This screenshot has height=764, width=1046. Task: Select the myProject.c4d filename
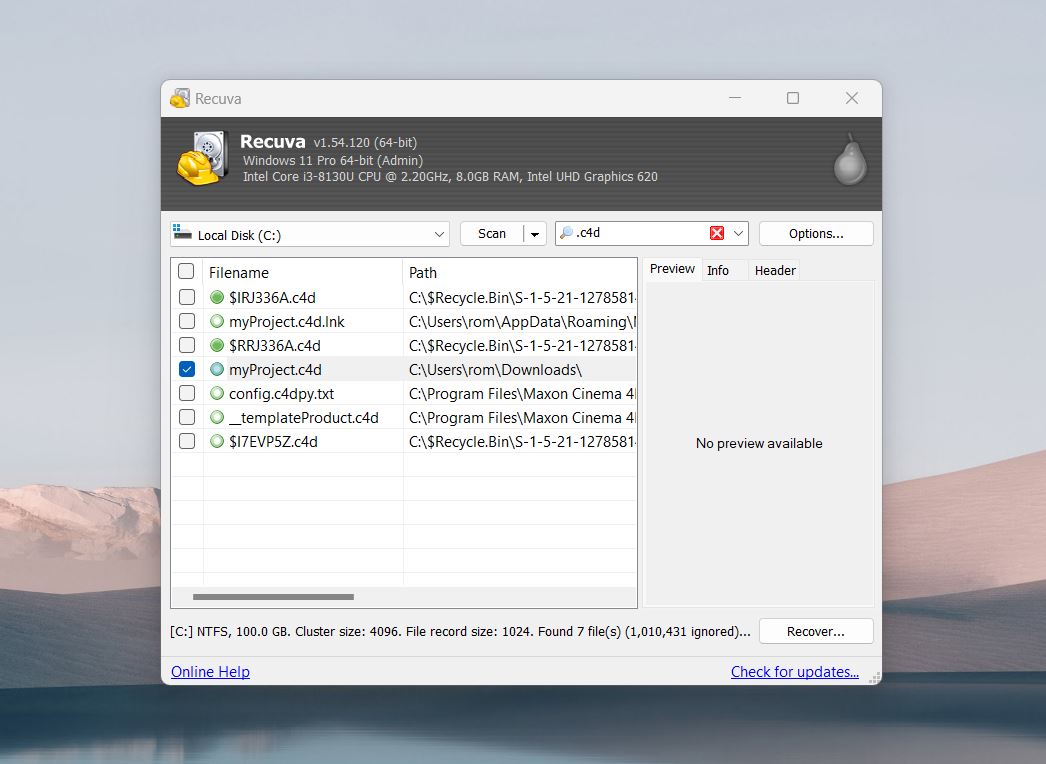pyautogui.click(x=275, y=370)
